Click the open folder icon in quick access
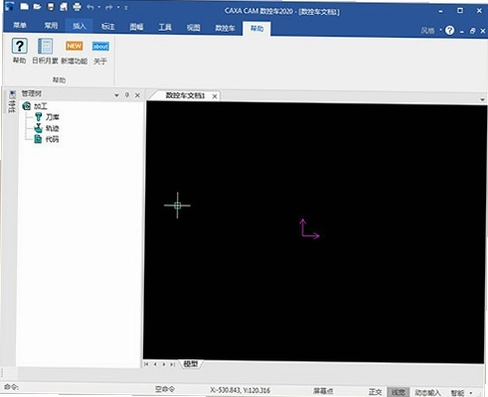Image resolution: width=488 pixels, height=397 pixels. point(37,7)
